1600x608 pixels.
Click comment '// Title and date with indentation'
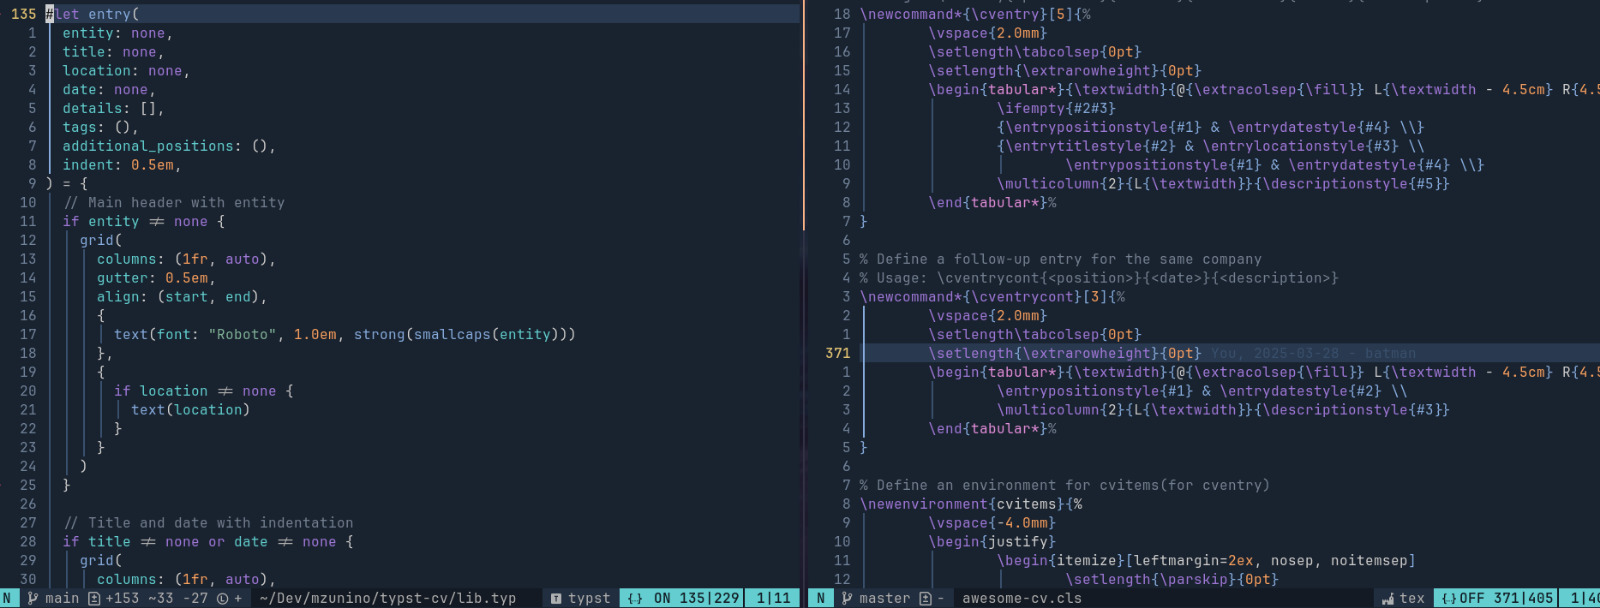[209, 523]
